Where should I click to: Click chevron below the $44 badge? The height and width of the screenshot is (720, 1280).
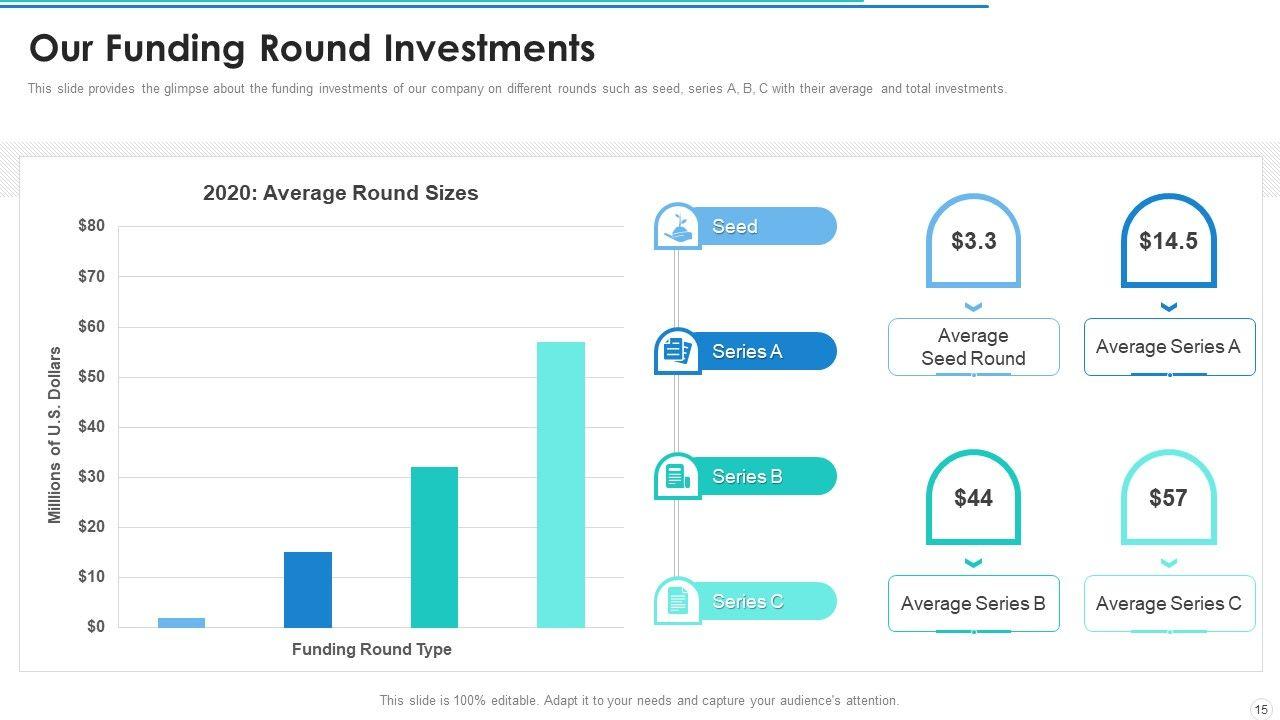tap(973, 563)
